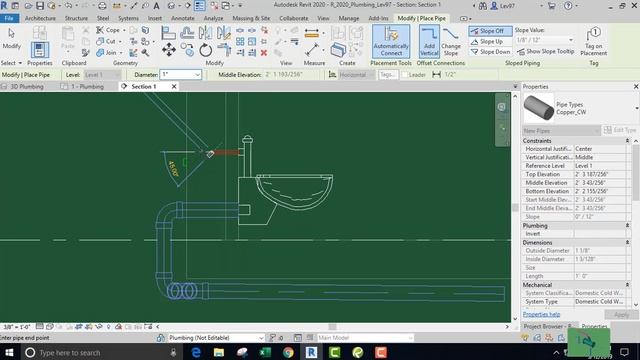Switch to the 3D Plumbing view tab

pos(27,87)
